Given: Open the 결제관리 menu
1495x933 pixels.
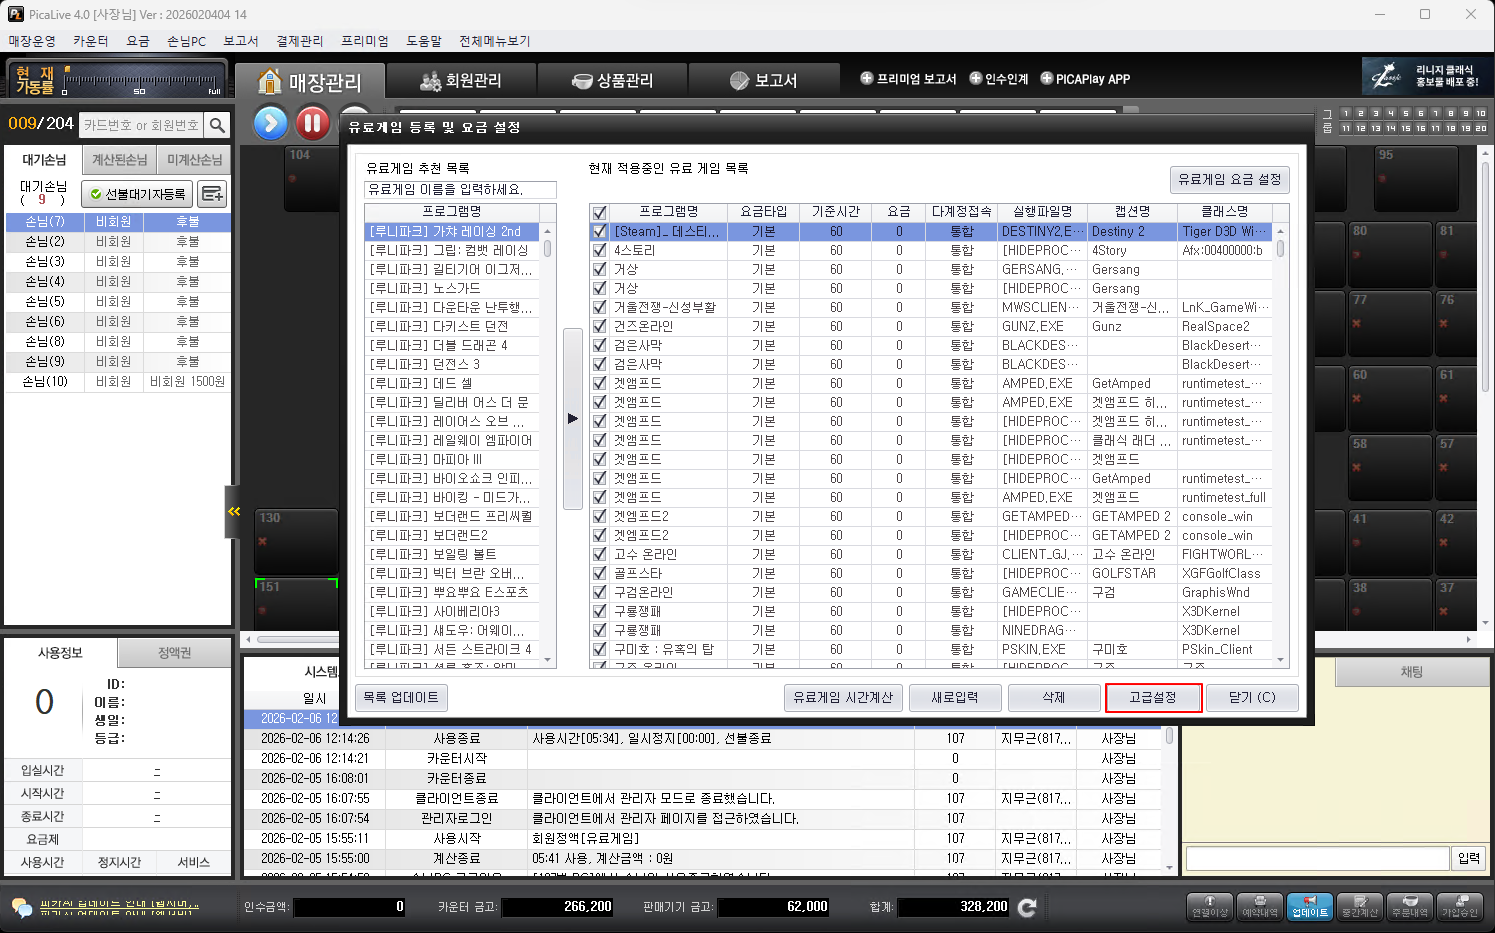Looking at the screenshot, I should (x=299, y=41).
